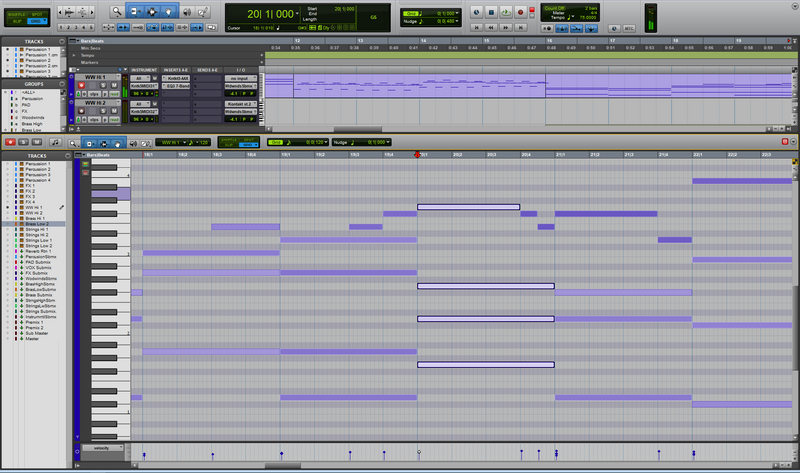The image size is (800, 473).
Task: Select the Selector tool in main toolbar
Action: 152,12
